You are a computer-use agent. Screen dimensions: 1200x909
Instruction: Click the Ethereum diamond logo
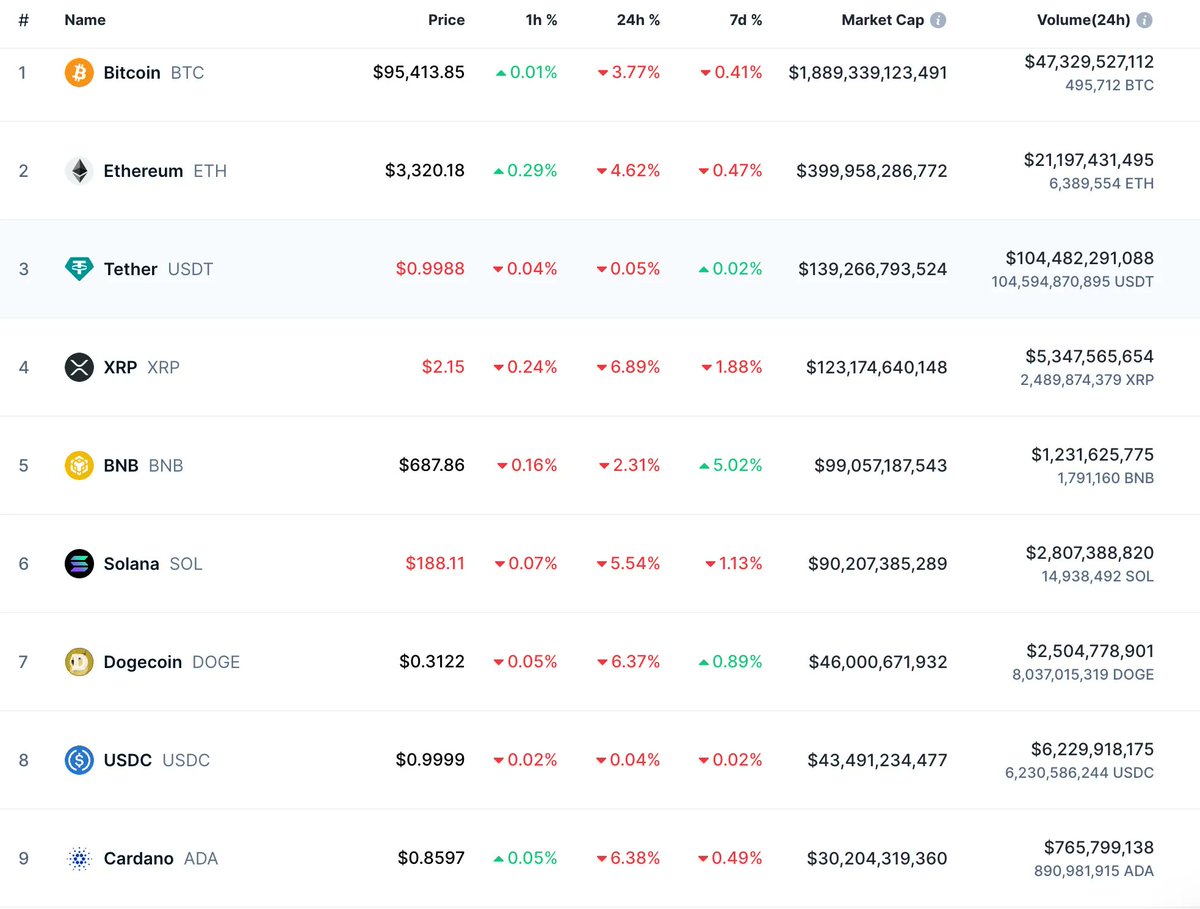(x=79, y=171)
